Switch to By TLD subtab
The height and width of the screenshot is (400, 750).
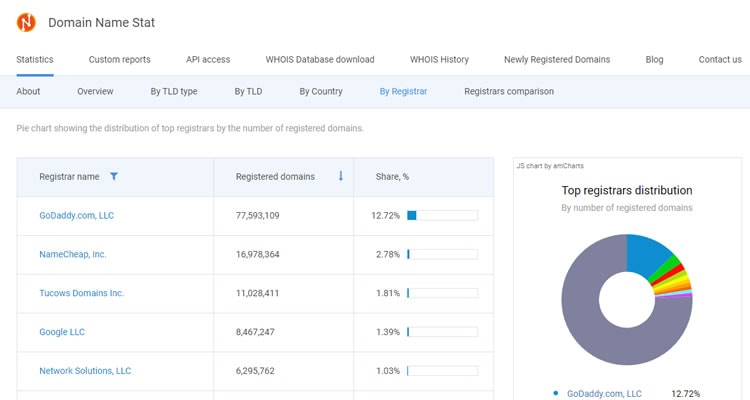tap(248, 91)
